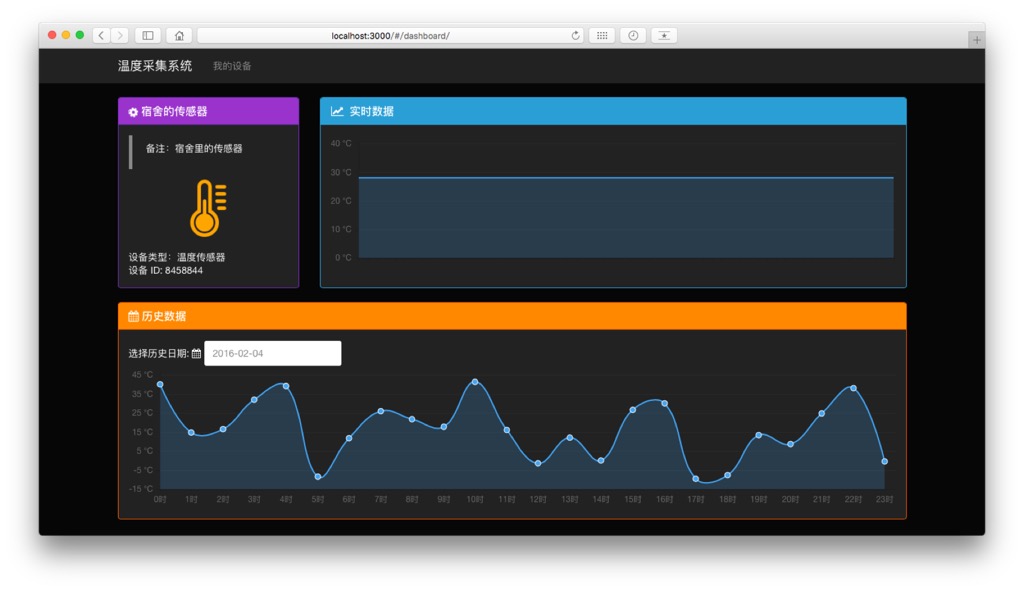Click the 选择历史日期 label
The image size is (1024, 591).
pos(159,353)
